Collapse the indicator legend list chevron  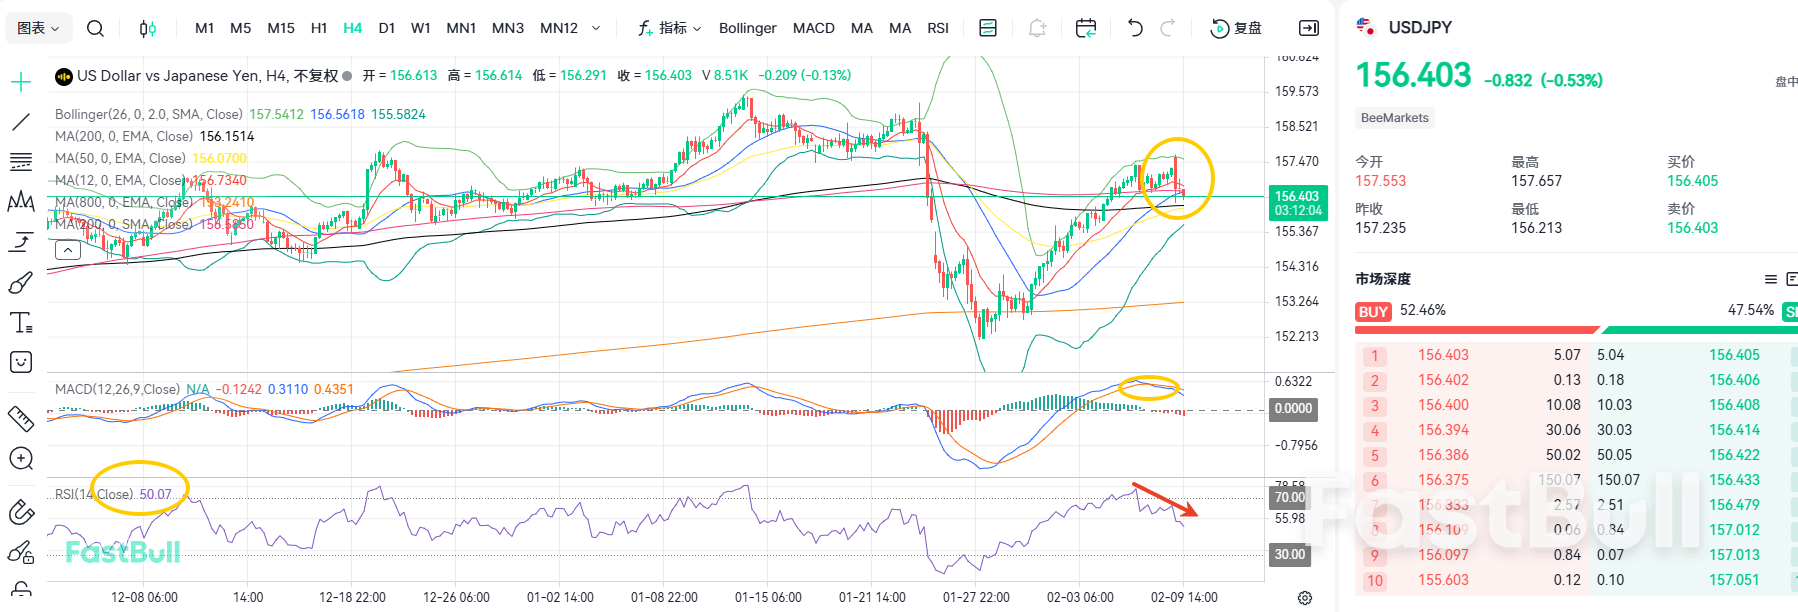pos(68,250)
